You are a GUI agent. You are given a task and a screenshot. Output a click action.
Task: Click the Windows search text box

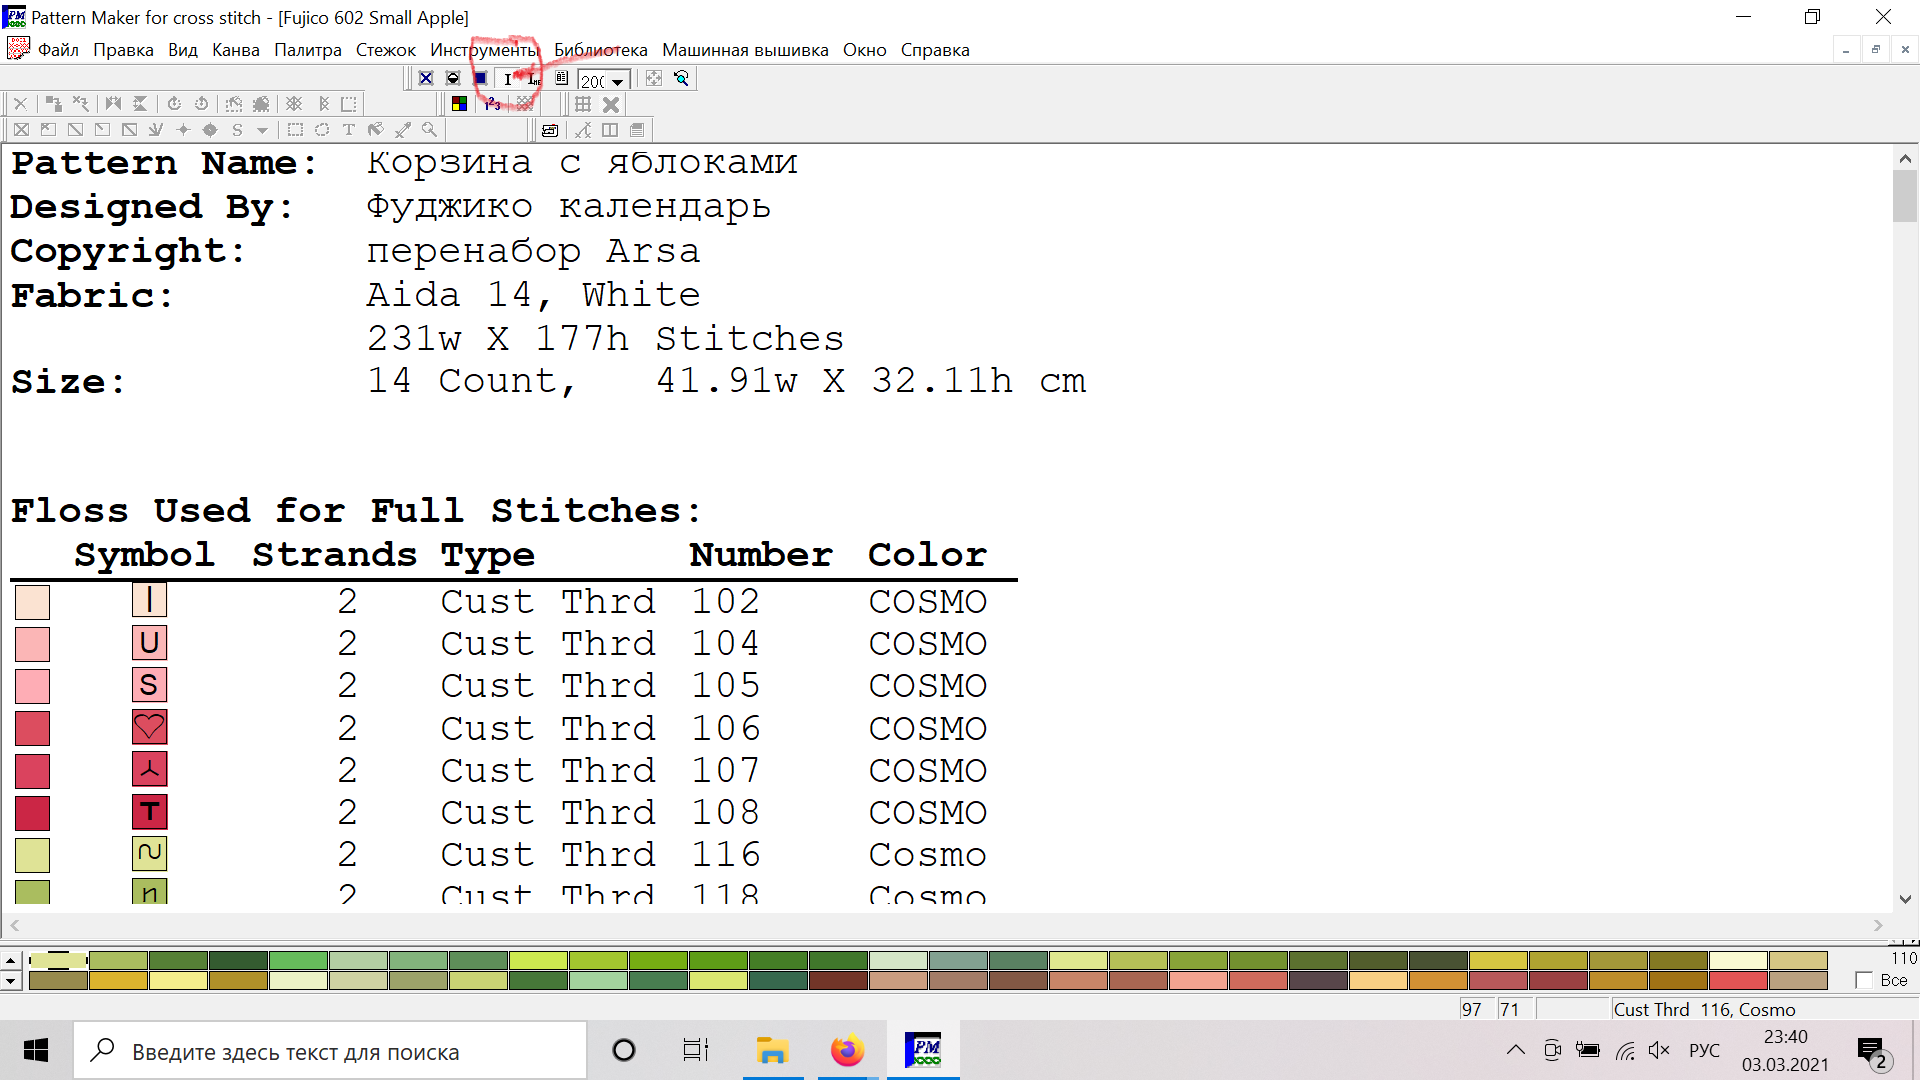330,1051
